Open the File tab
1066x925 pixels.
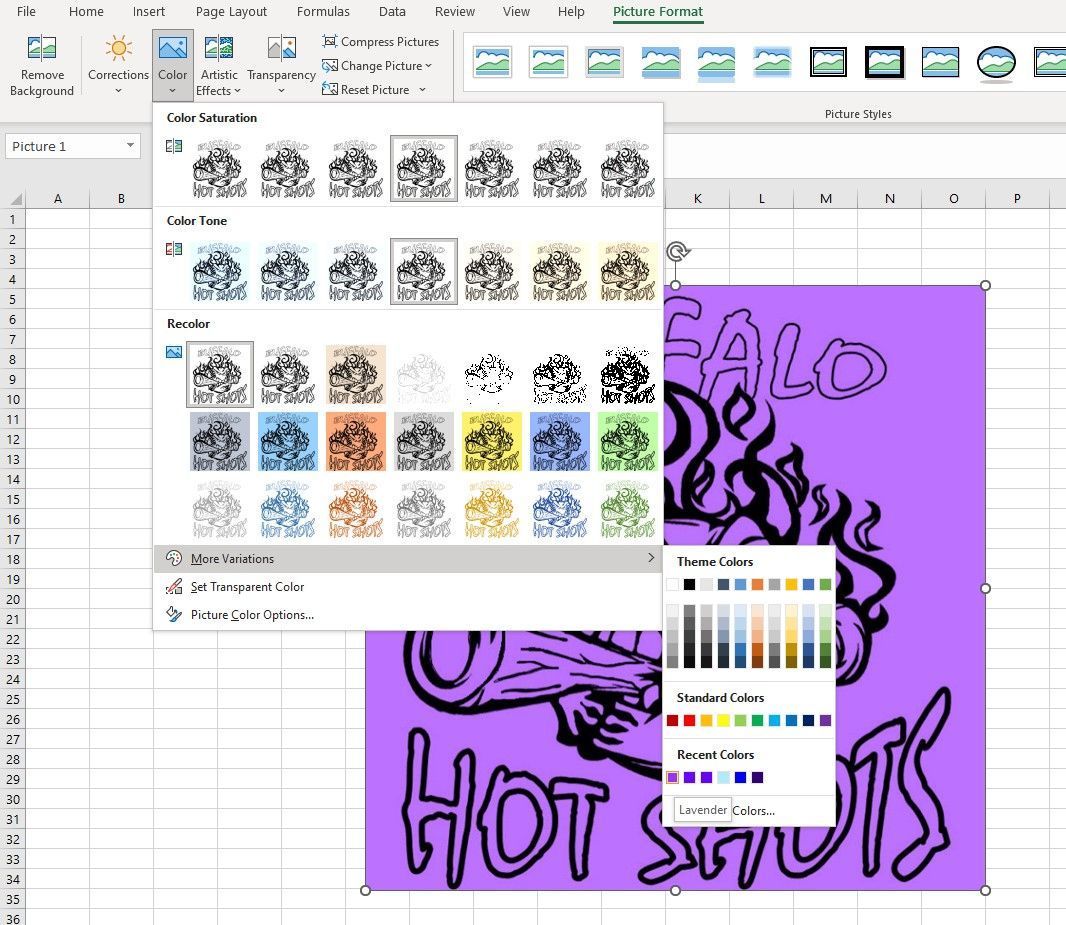[x=26, y=12]
